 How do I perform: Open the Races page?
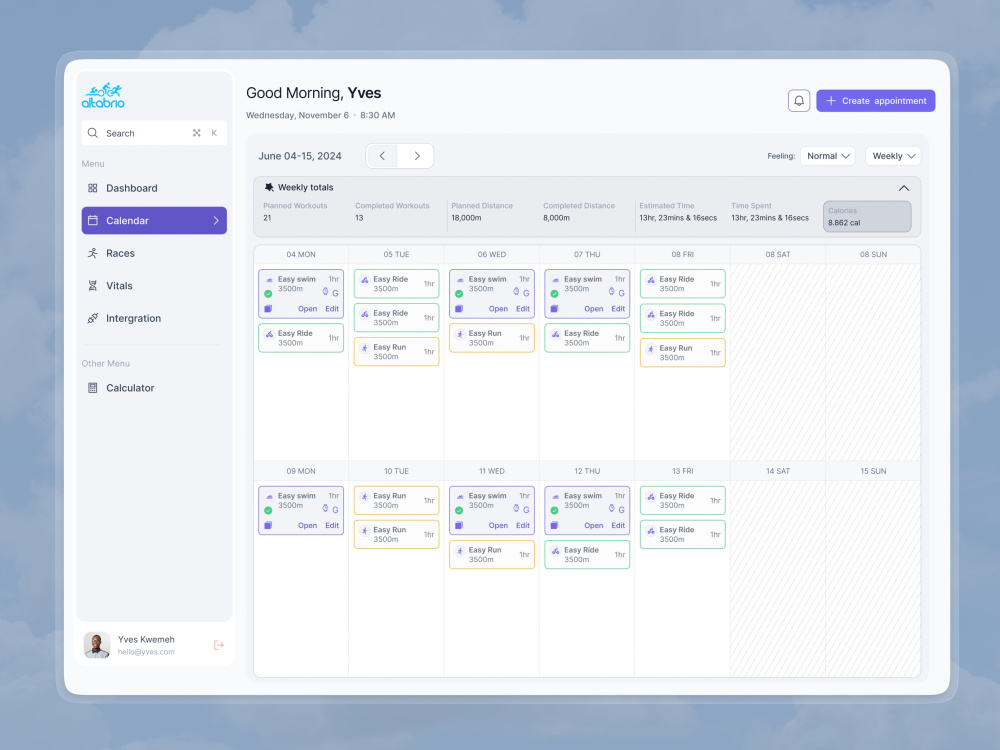(154, 253)
